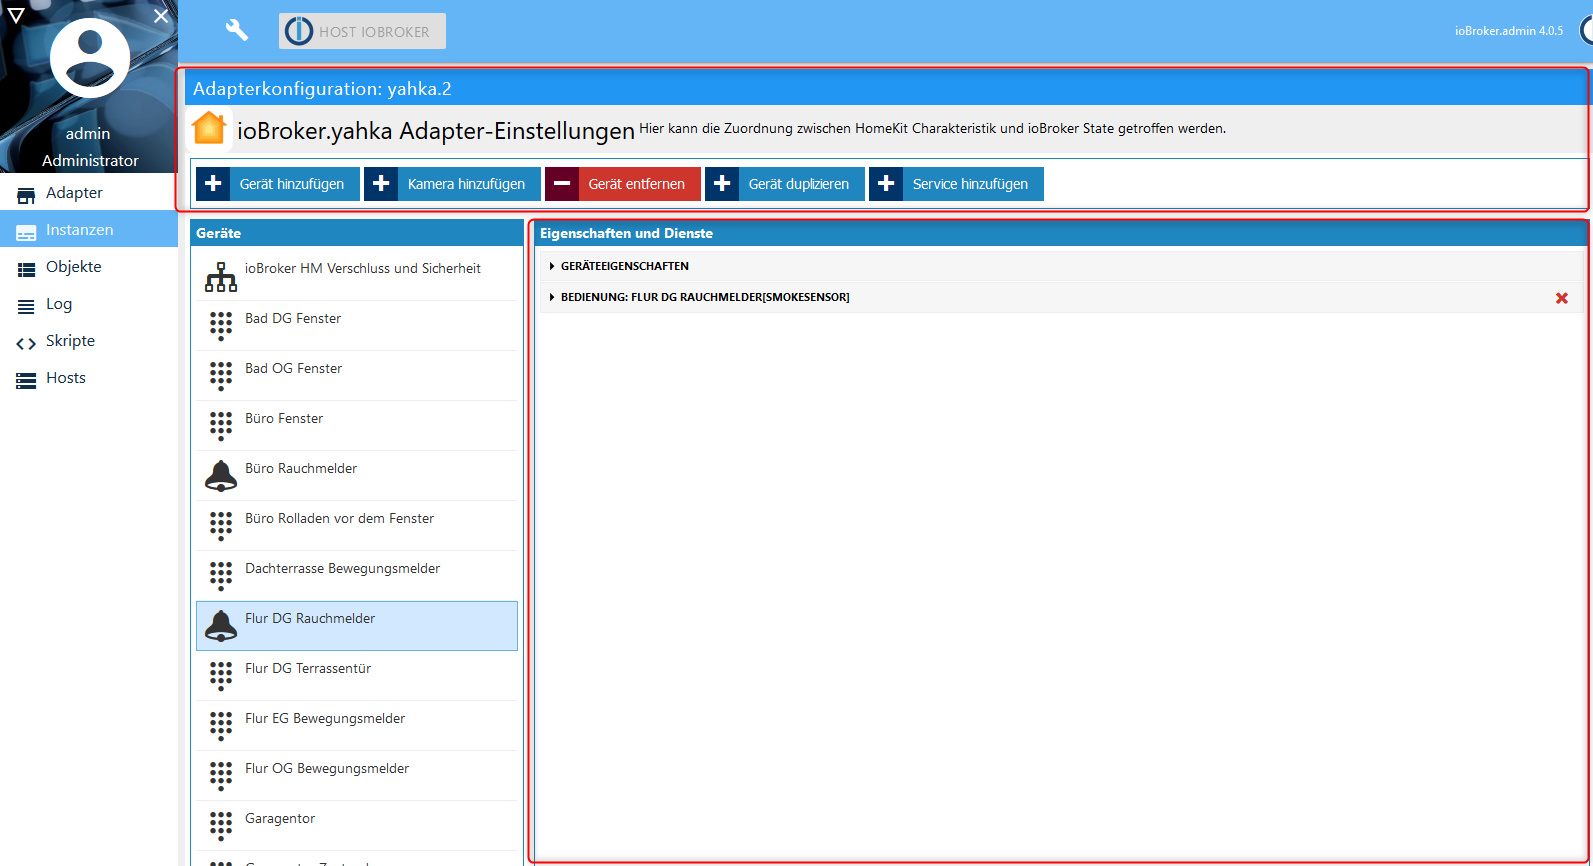The image size is (1593, 866).
Task: Click the dots icon next to Bad DG Fenster
Action: 221,326
